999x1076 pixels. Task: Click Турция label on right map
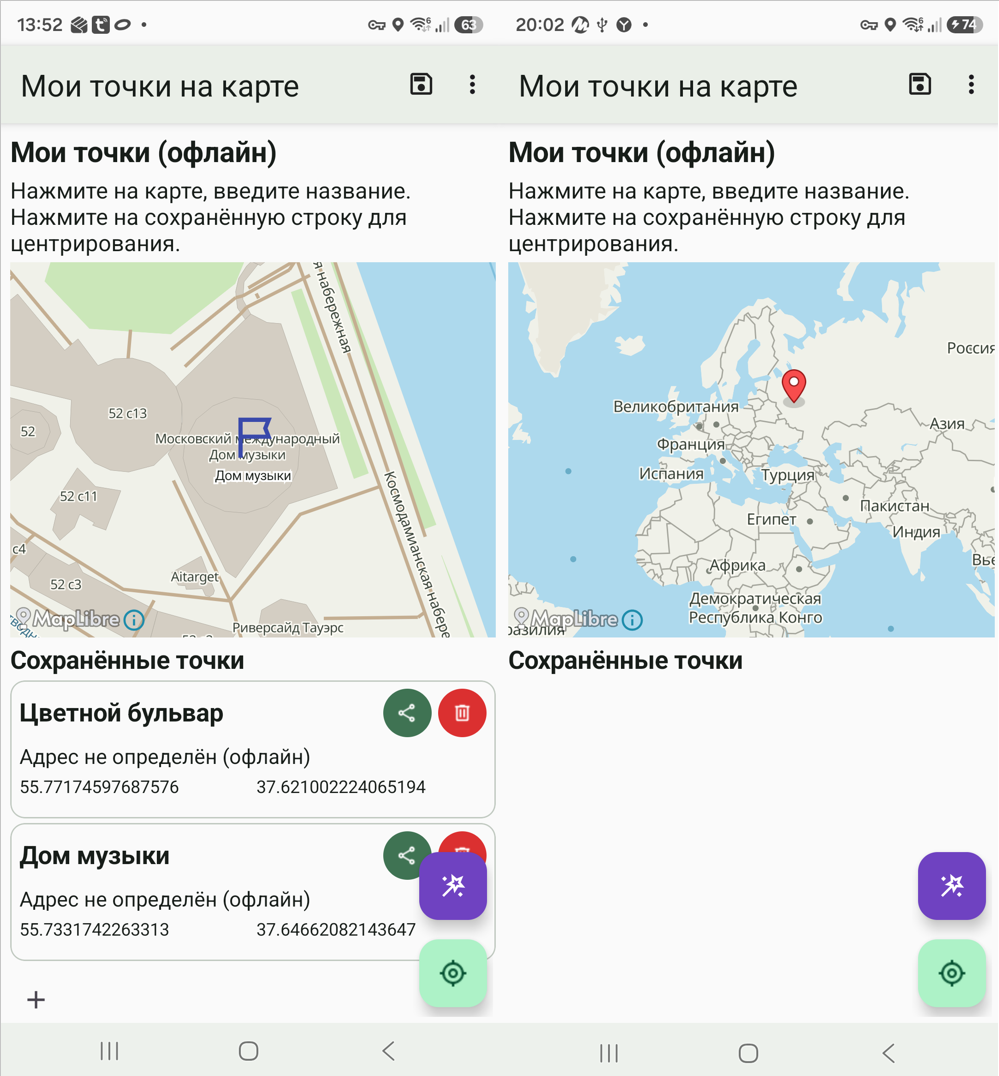coord(788,475)
